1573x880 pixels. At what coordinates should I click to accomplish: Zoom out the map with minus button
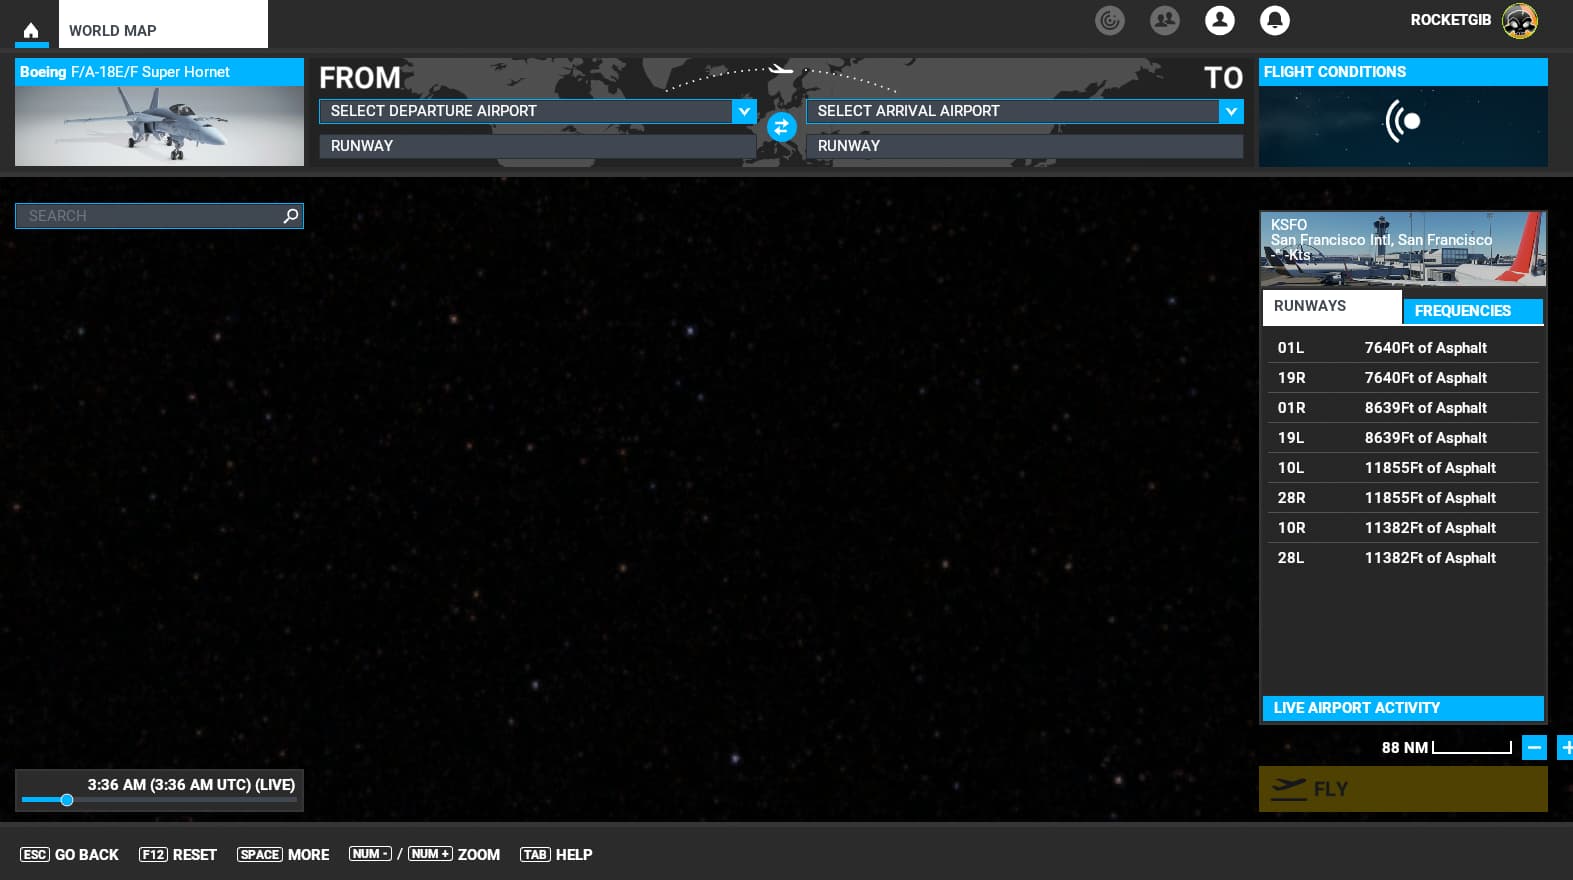pyautogui.click(x=1534, y=747)
